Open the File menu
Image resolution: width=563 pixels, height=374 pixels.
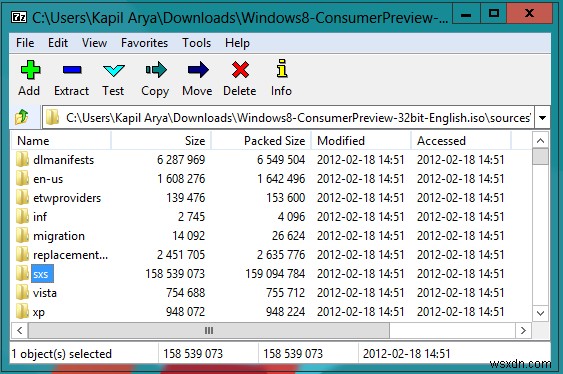[25, 43]
